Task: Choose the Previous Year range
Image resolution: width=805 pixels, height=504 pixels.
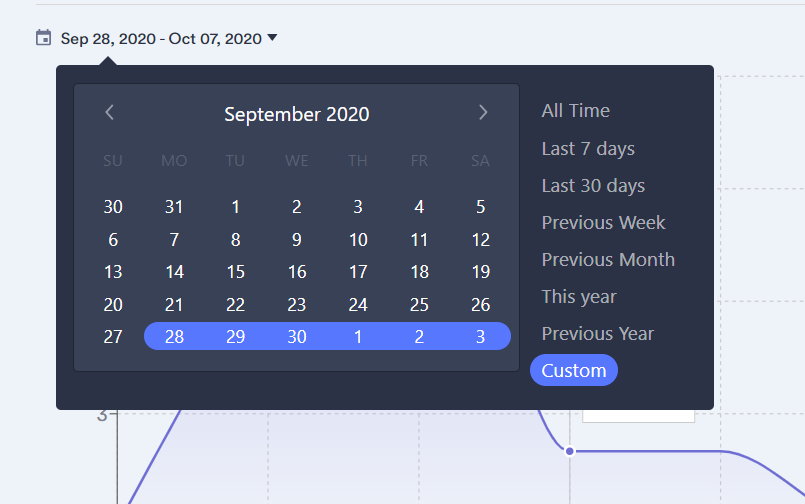Action: [597, 334]
